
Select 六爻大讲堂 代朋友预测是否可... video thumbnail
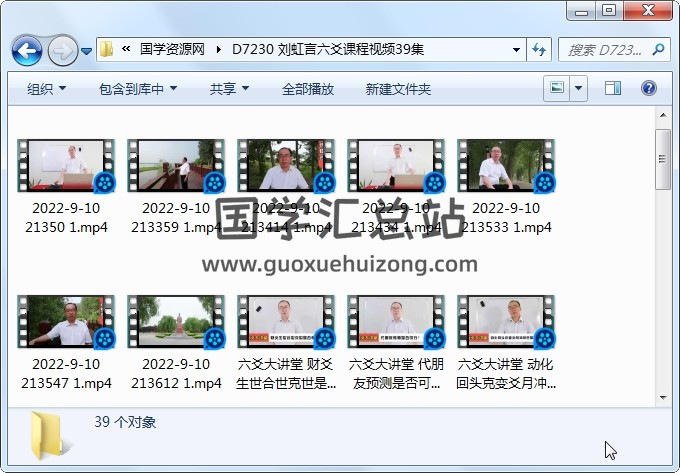(x=396, y=322)
